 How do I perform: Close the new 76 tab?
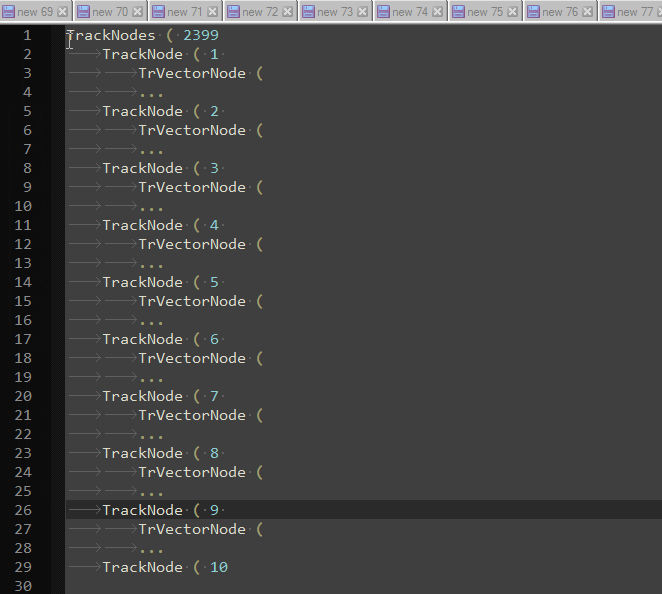coord(588,12)
